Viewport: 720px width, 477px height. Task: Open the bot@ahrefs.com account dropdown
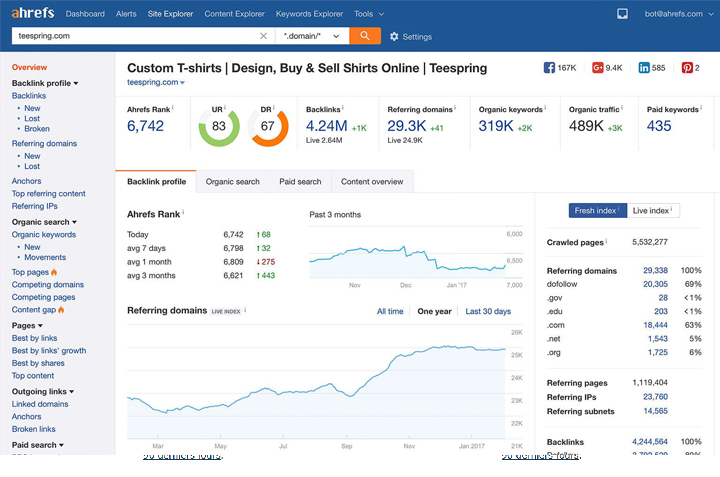coord(679,14)
